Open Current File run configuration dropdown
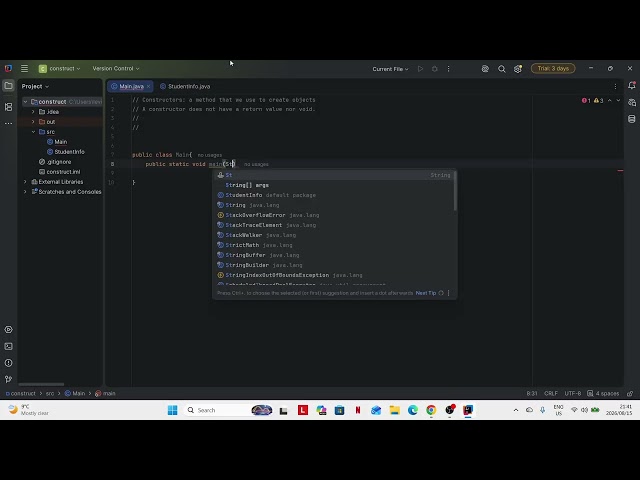Image resolution: width=640 pixels, height=480 pixels. coord(390,69)
